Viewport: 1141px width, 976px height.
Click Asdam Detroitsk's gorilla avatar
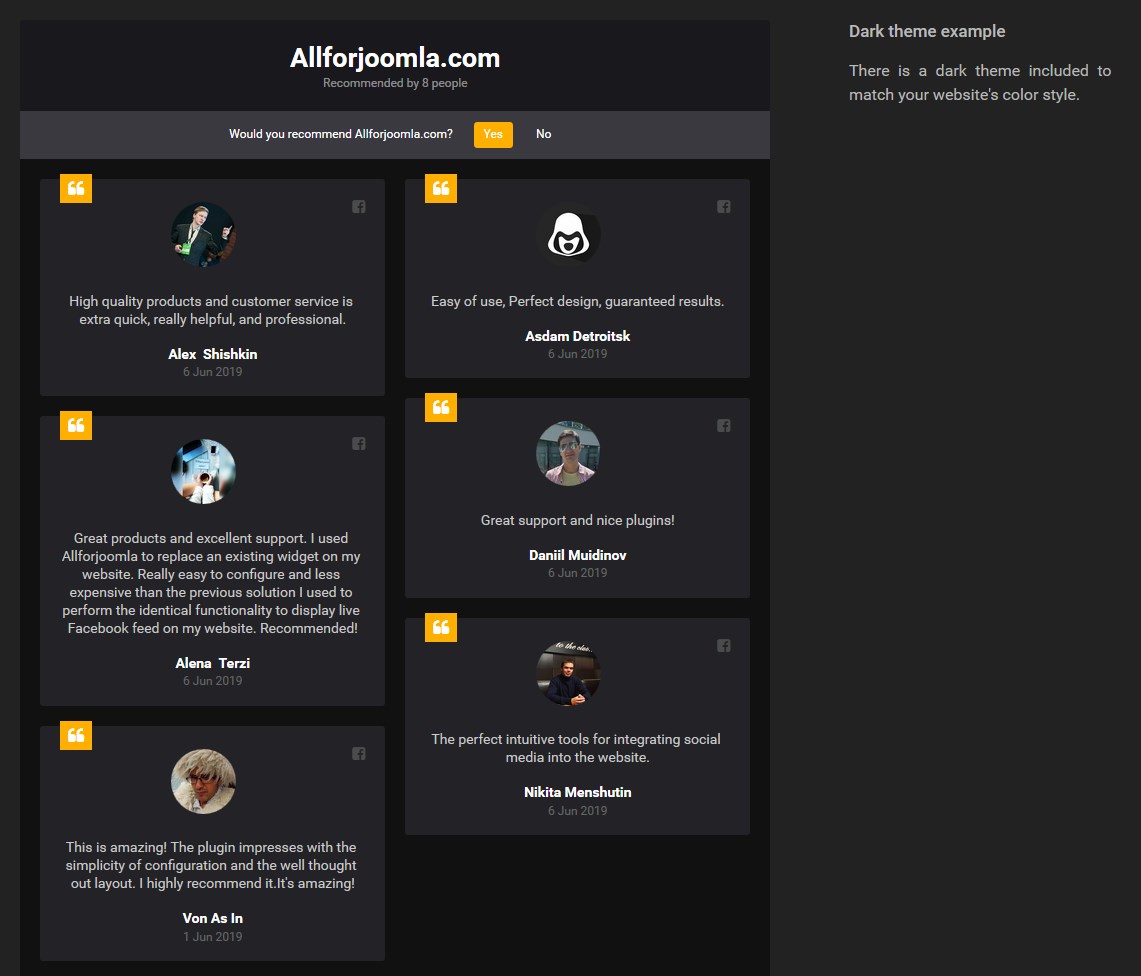(x=568, y=234)
